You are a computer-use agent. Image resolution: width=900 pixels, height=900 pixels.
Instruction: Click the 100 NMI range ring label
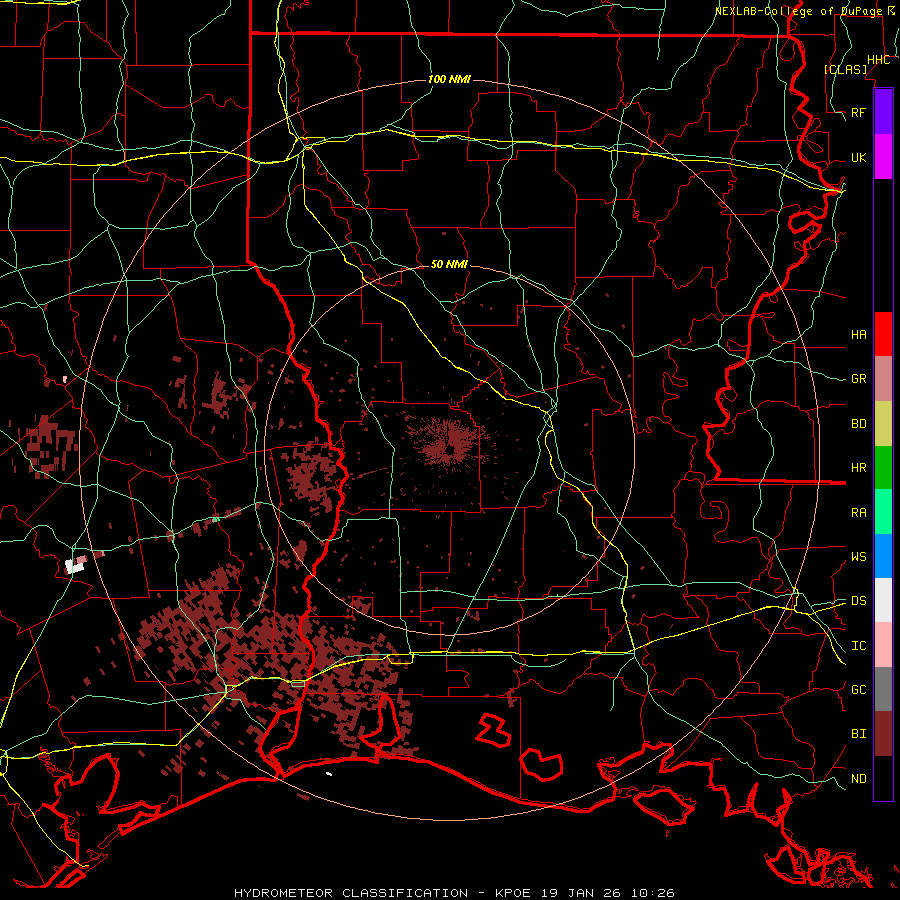449,79
